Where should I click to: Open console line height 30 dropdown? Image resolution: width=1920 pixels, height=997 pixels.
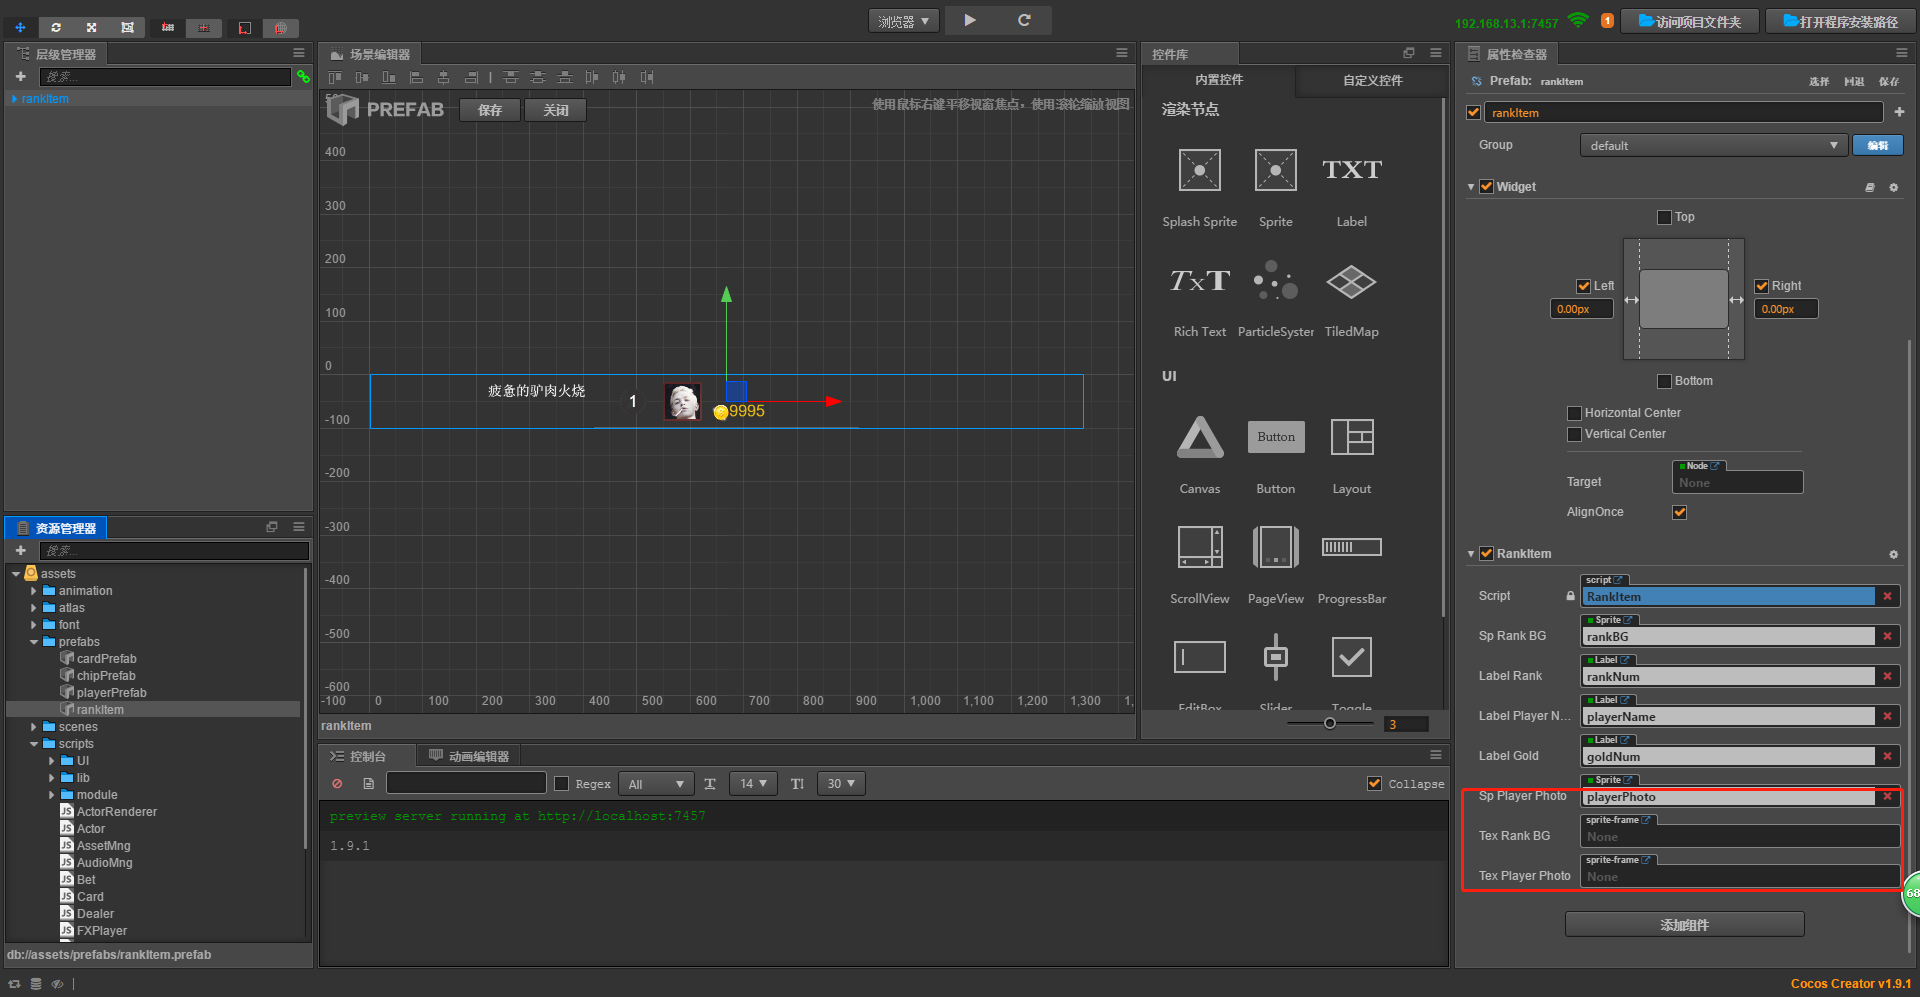(x=841, y=784)
